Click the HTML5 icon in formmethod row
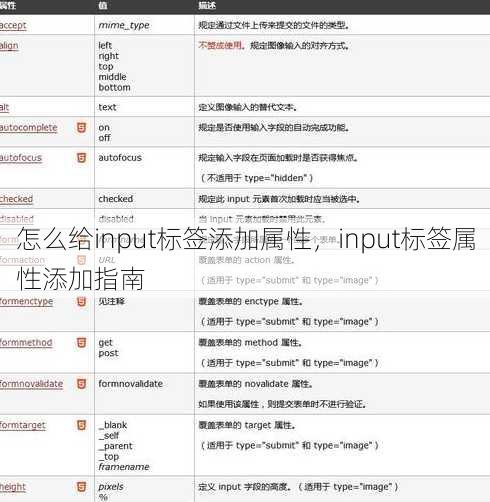Viewport: 490px width, 502px height. coord(81,342)
